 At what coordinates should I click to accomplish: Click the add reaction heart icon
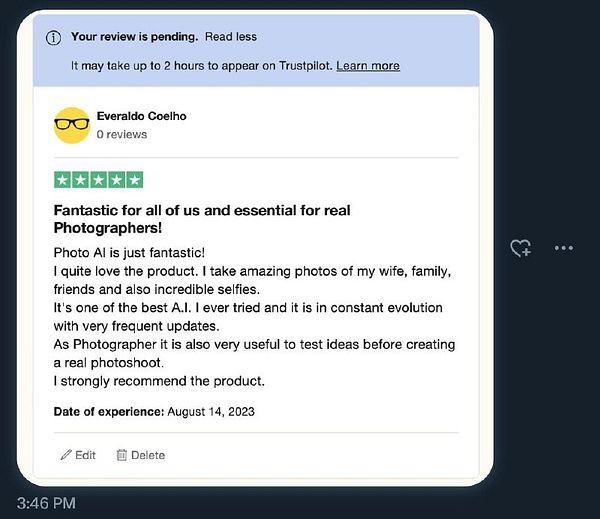[521, 248]
